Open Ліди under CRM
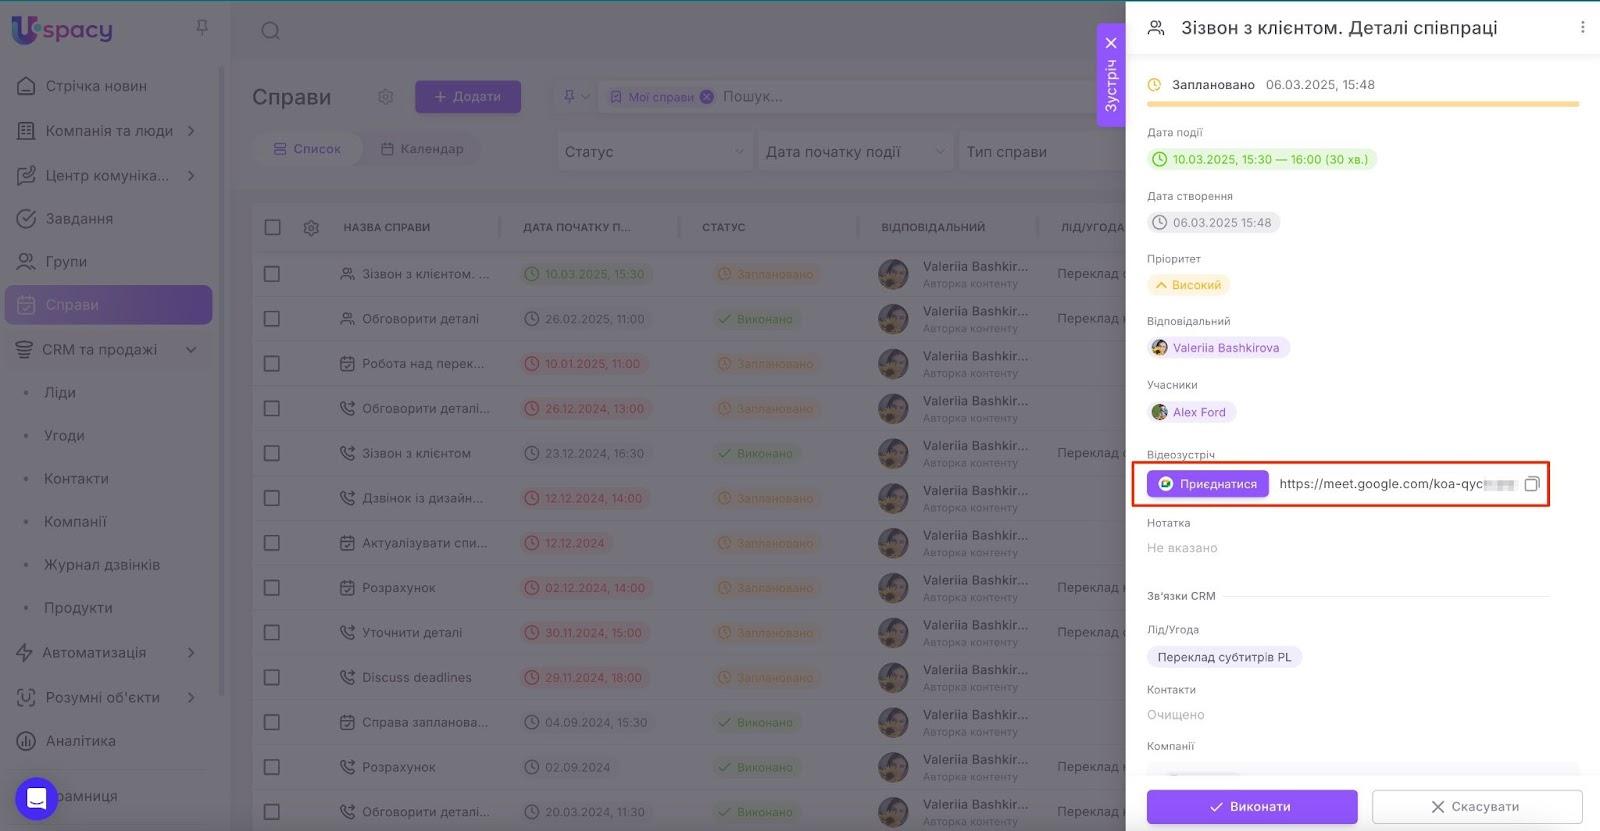The image size is (1600, 831). (x=60, y=393)
